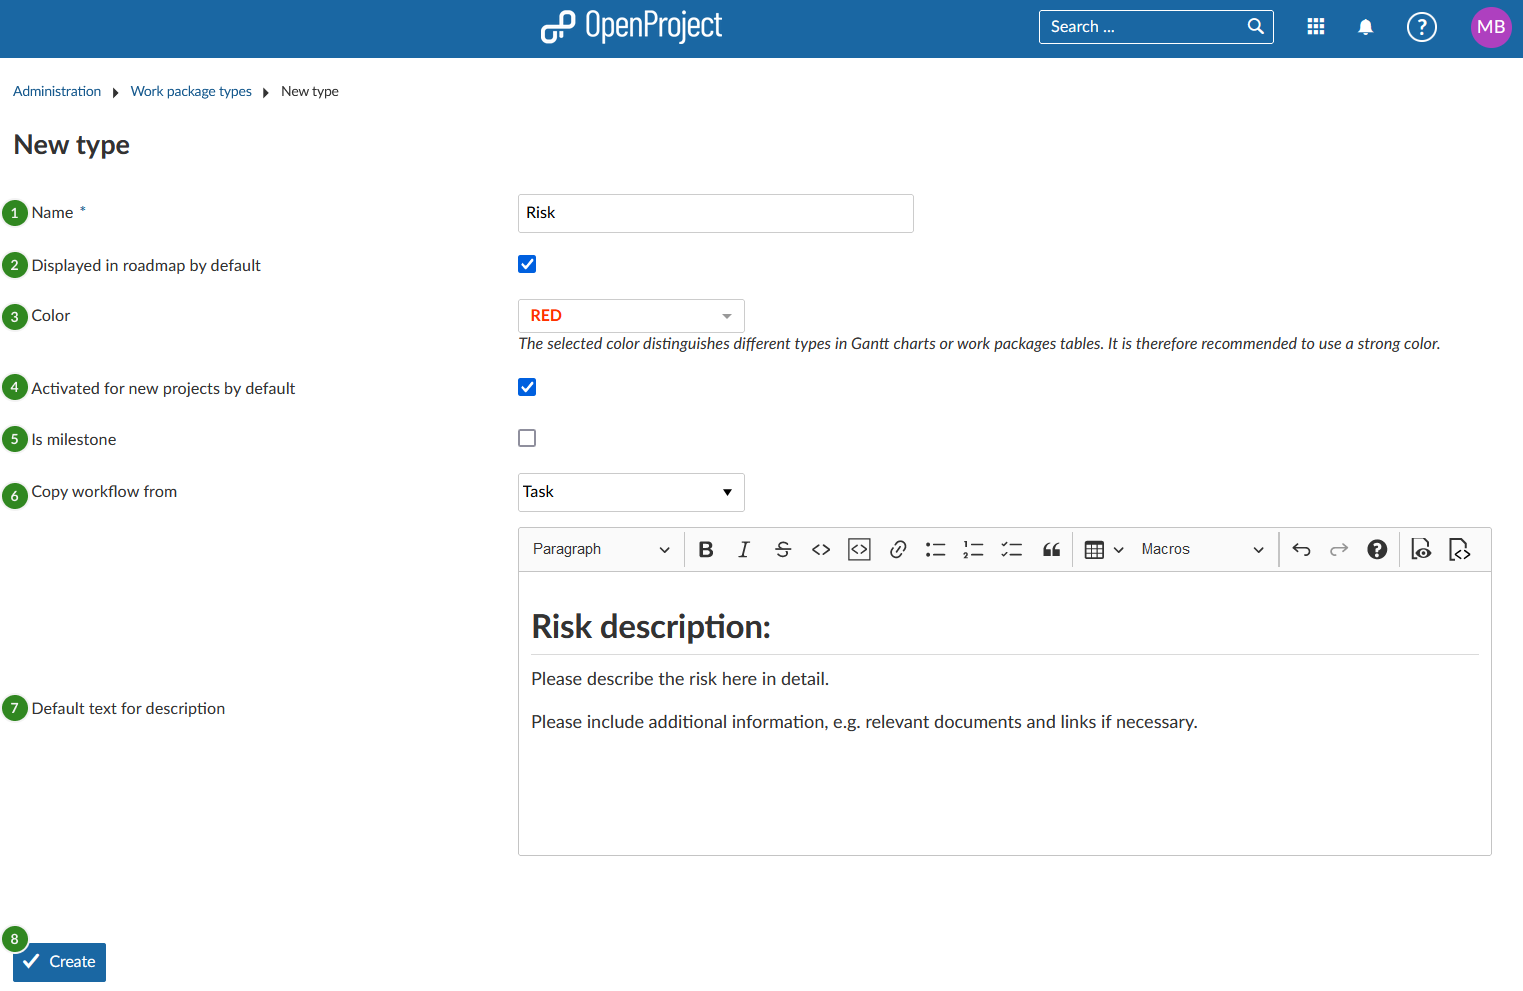Screen dimensions: 1523x991
Task: Check the Is milestone checkbox
Action: click(527, 438)
